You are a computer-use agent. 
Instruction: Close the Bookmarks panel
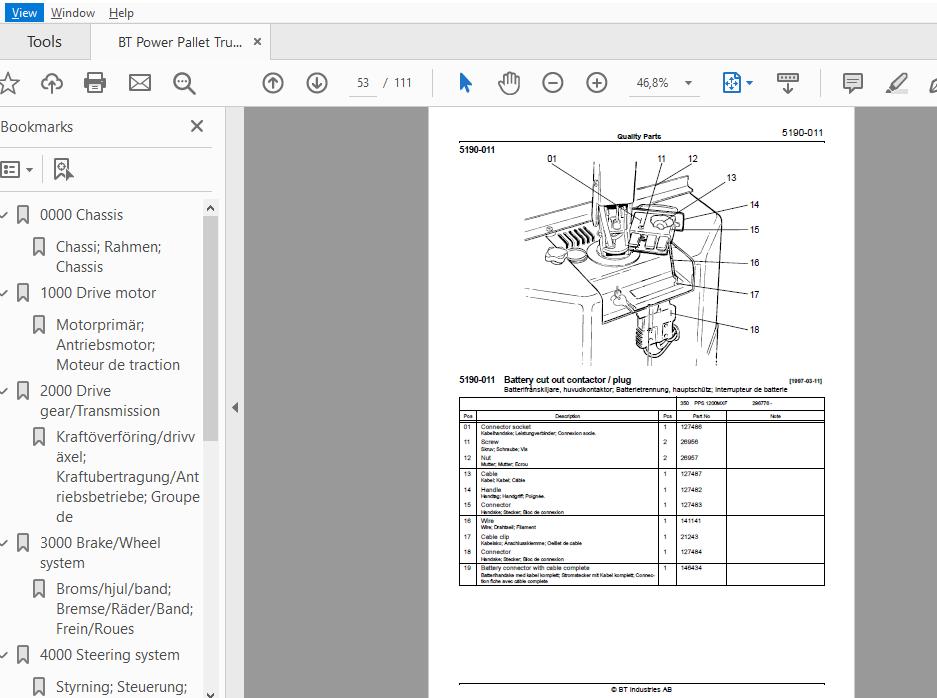pyautogui.click(x=197, y=126)
